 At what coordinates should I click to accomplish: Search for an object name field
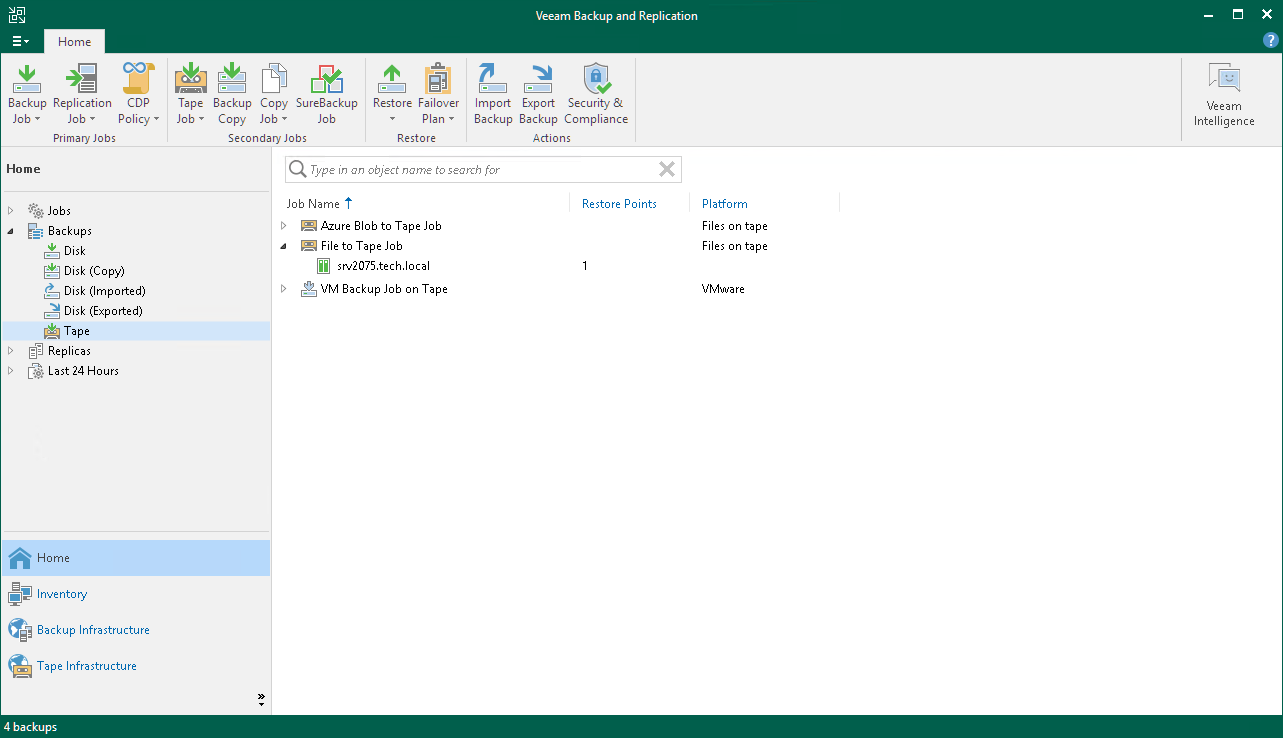[x=482, y=170]
